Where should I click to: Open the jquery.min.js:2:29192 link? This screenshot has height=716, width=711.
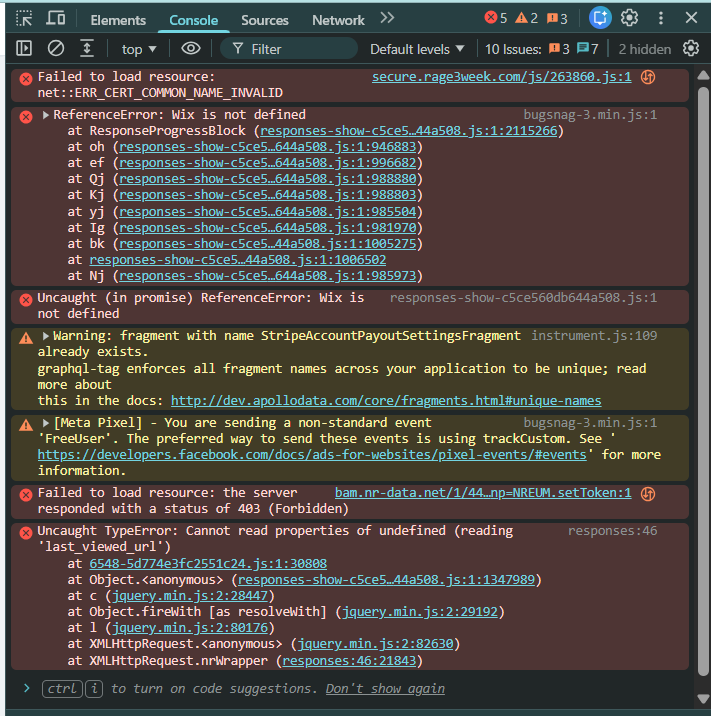(420, 612)
